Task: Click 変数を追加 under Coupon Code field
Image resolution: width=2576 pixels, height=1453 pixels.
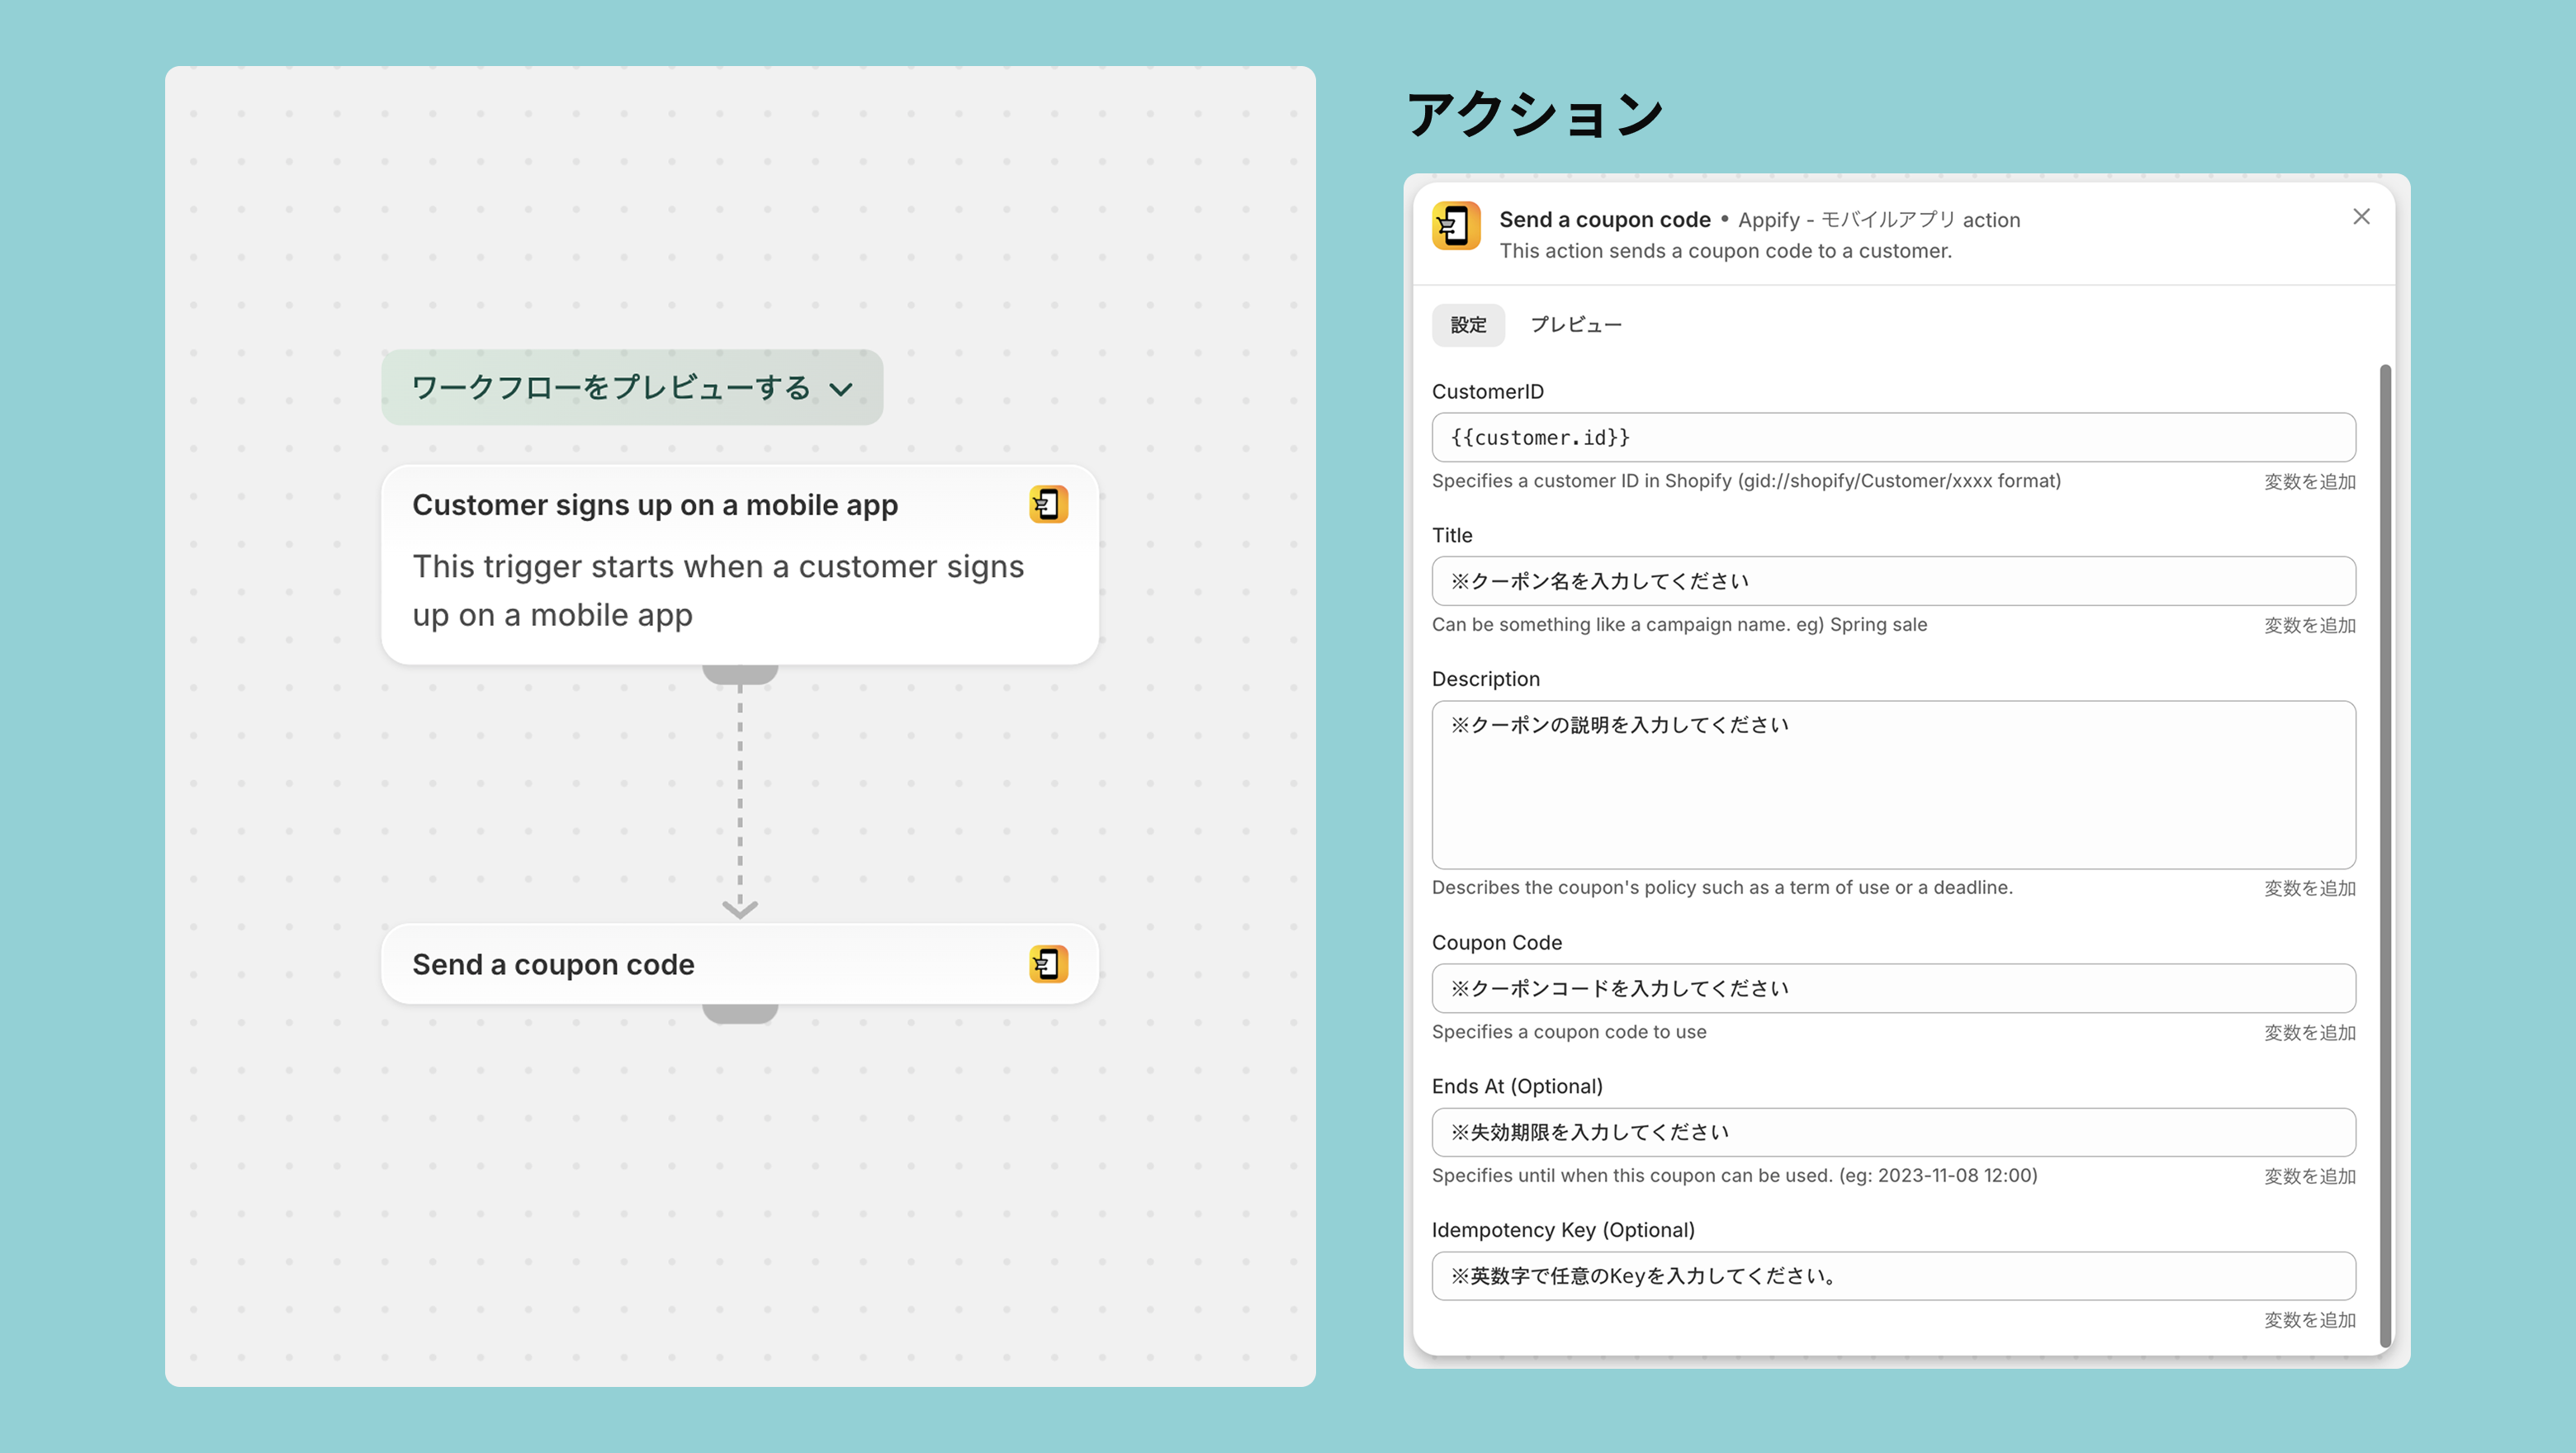Action: coord(2309,1033)
